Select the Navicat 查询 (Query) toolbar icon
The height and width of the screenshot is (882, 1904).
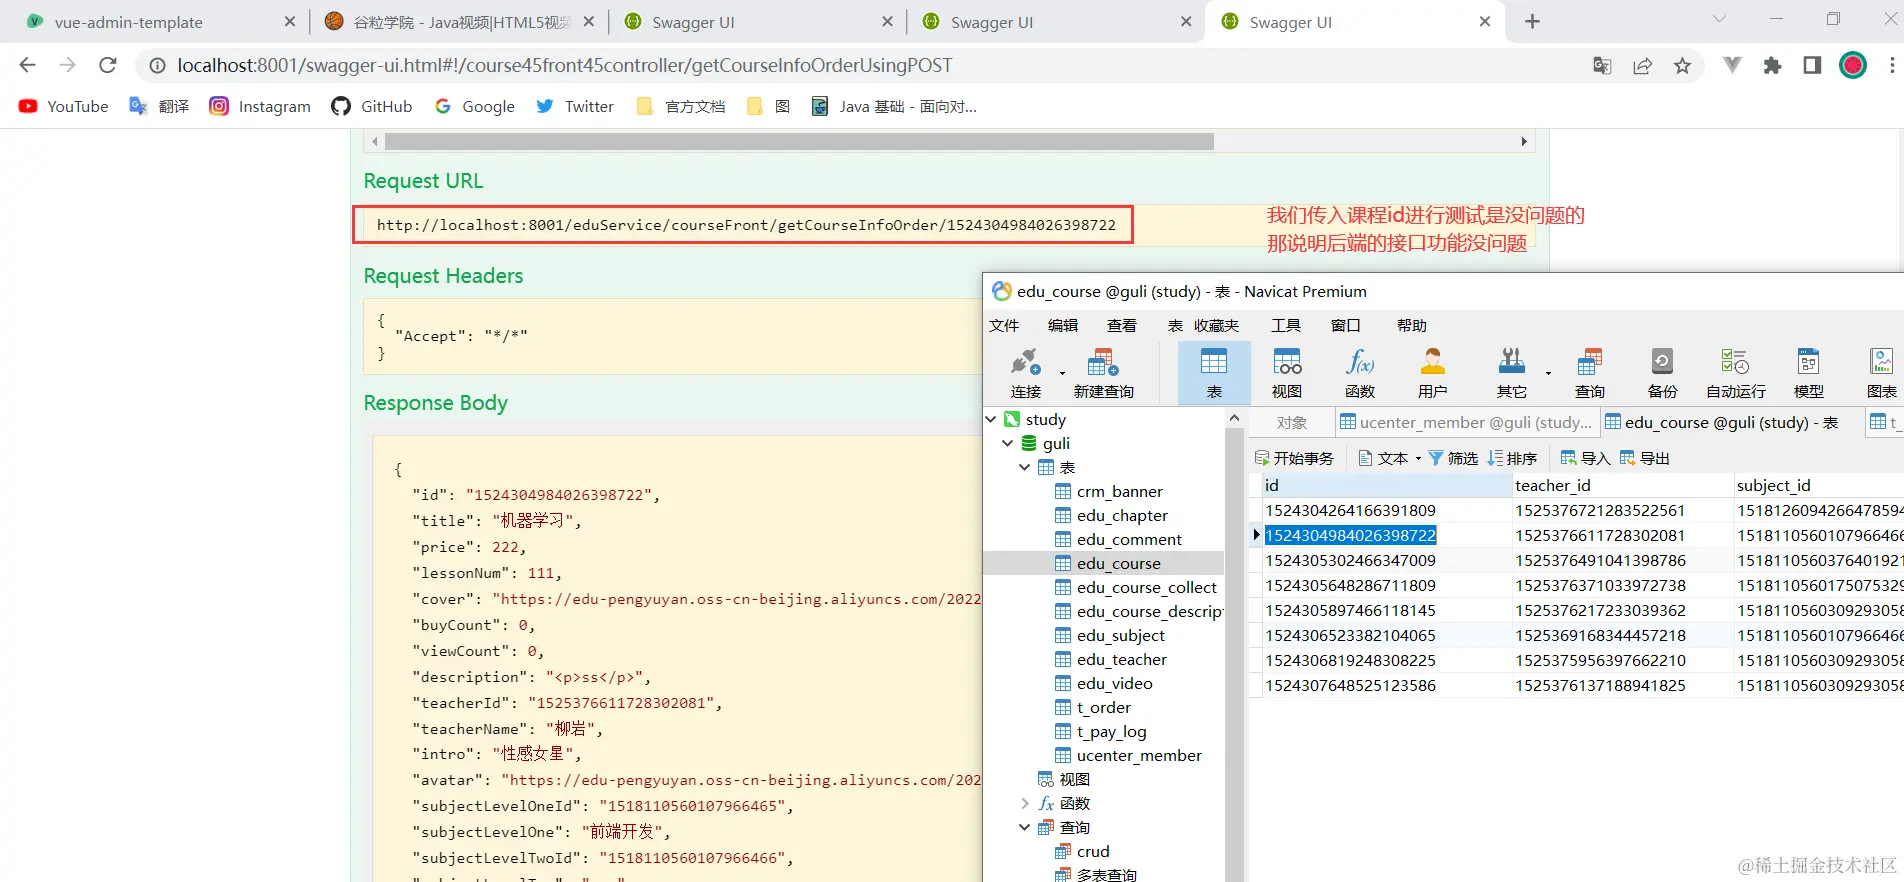[x=1590, y=373]
